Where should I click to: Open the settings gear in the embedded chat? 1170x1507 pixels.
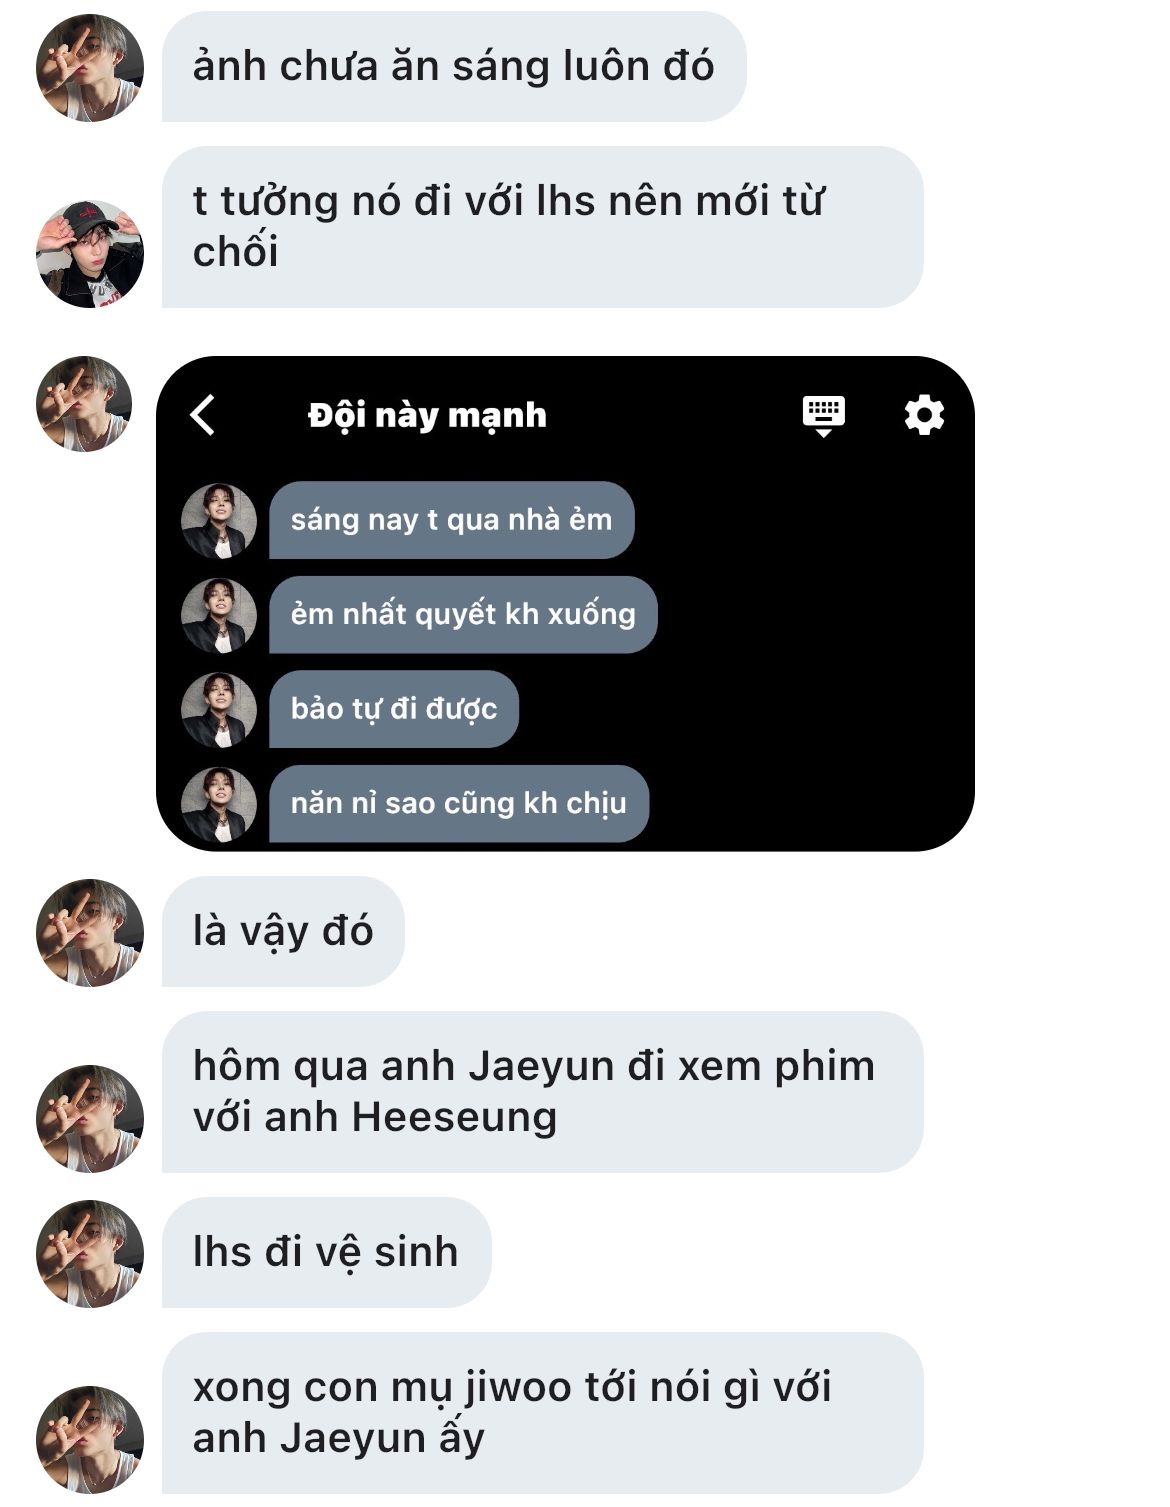(924, 414)
